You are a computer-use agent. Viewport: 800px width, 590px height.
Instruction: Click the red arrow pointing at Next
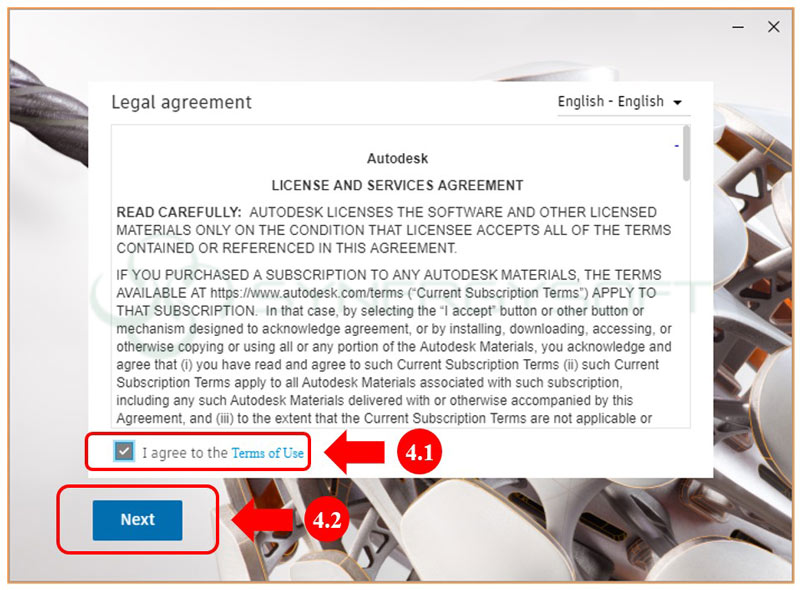[263, 520]
